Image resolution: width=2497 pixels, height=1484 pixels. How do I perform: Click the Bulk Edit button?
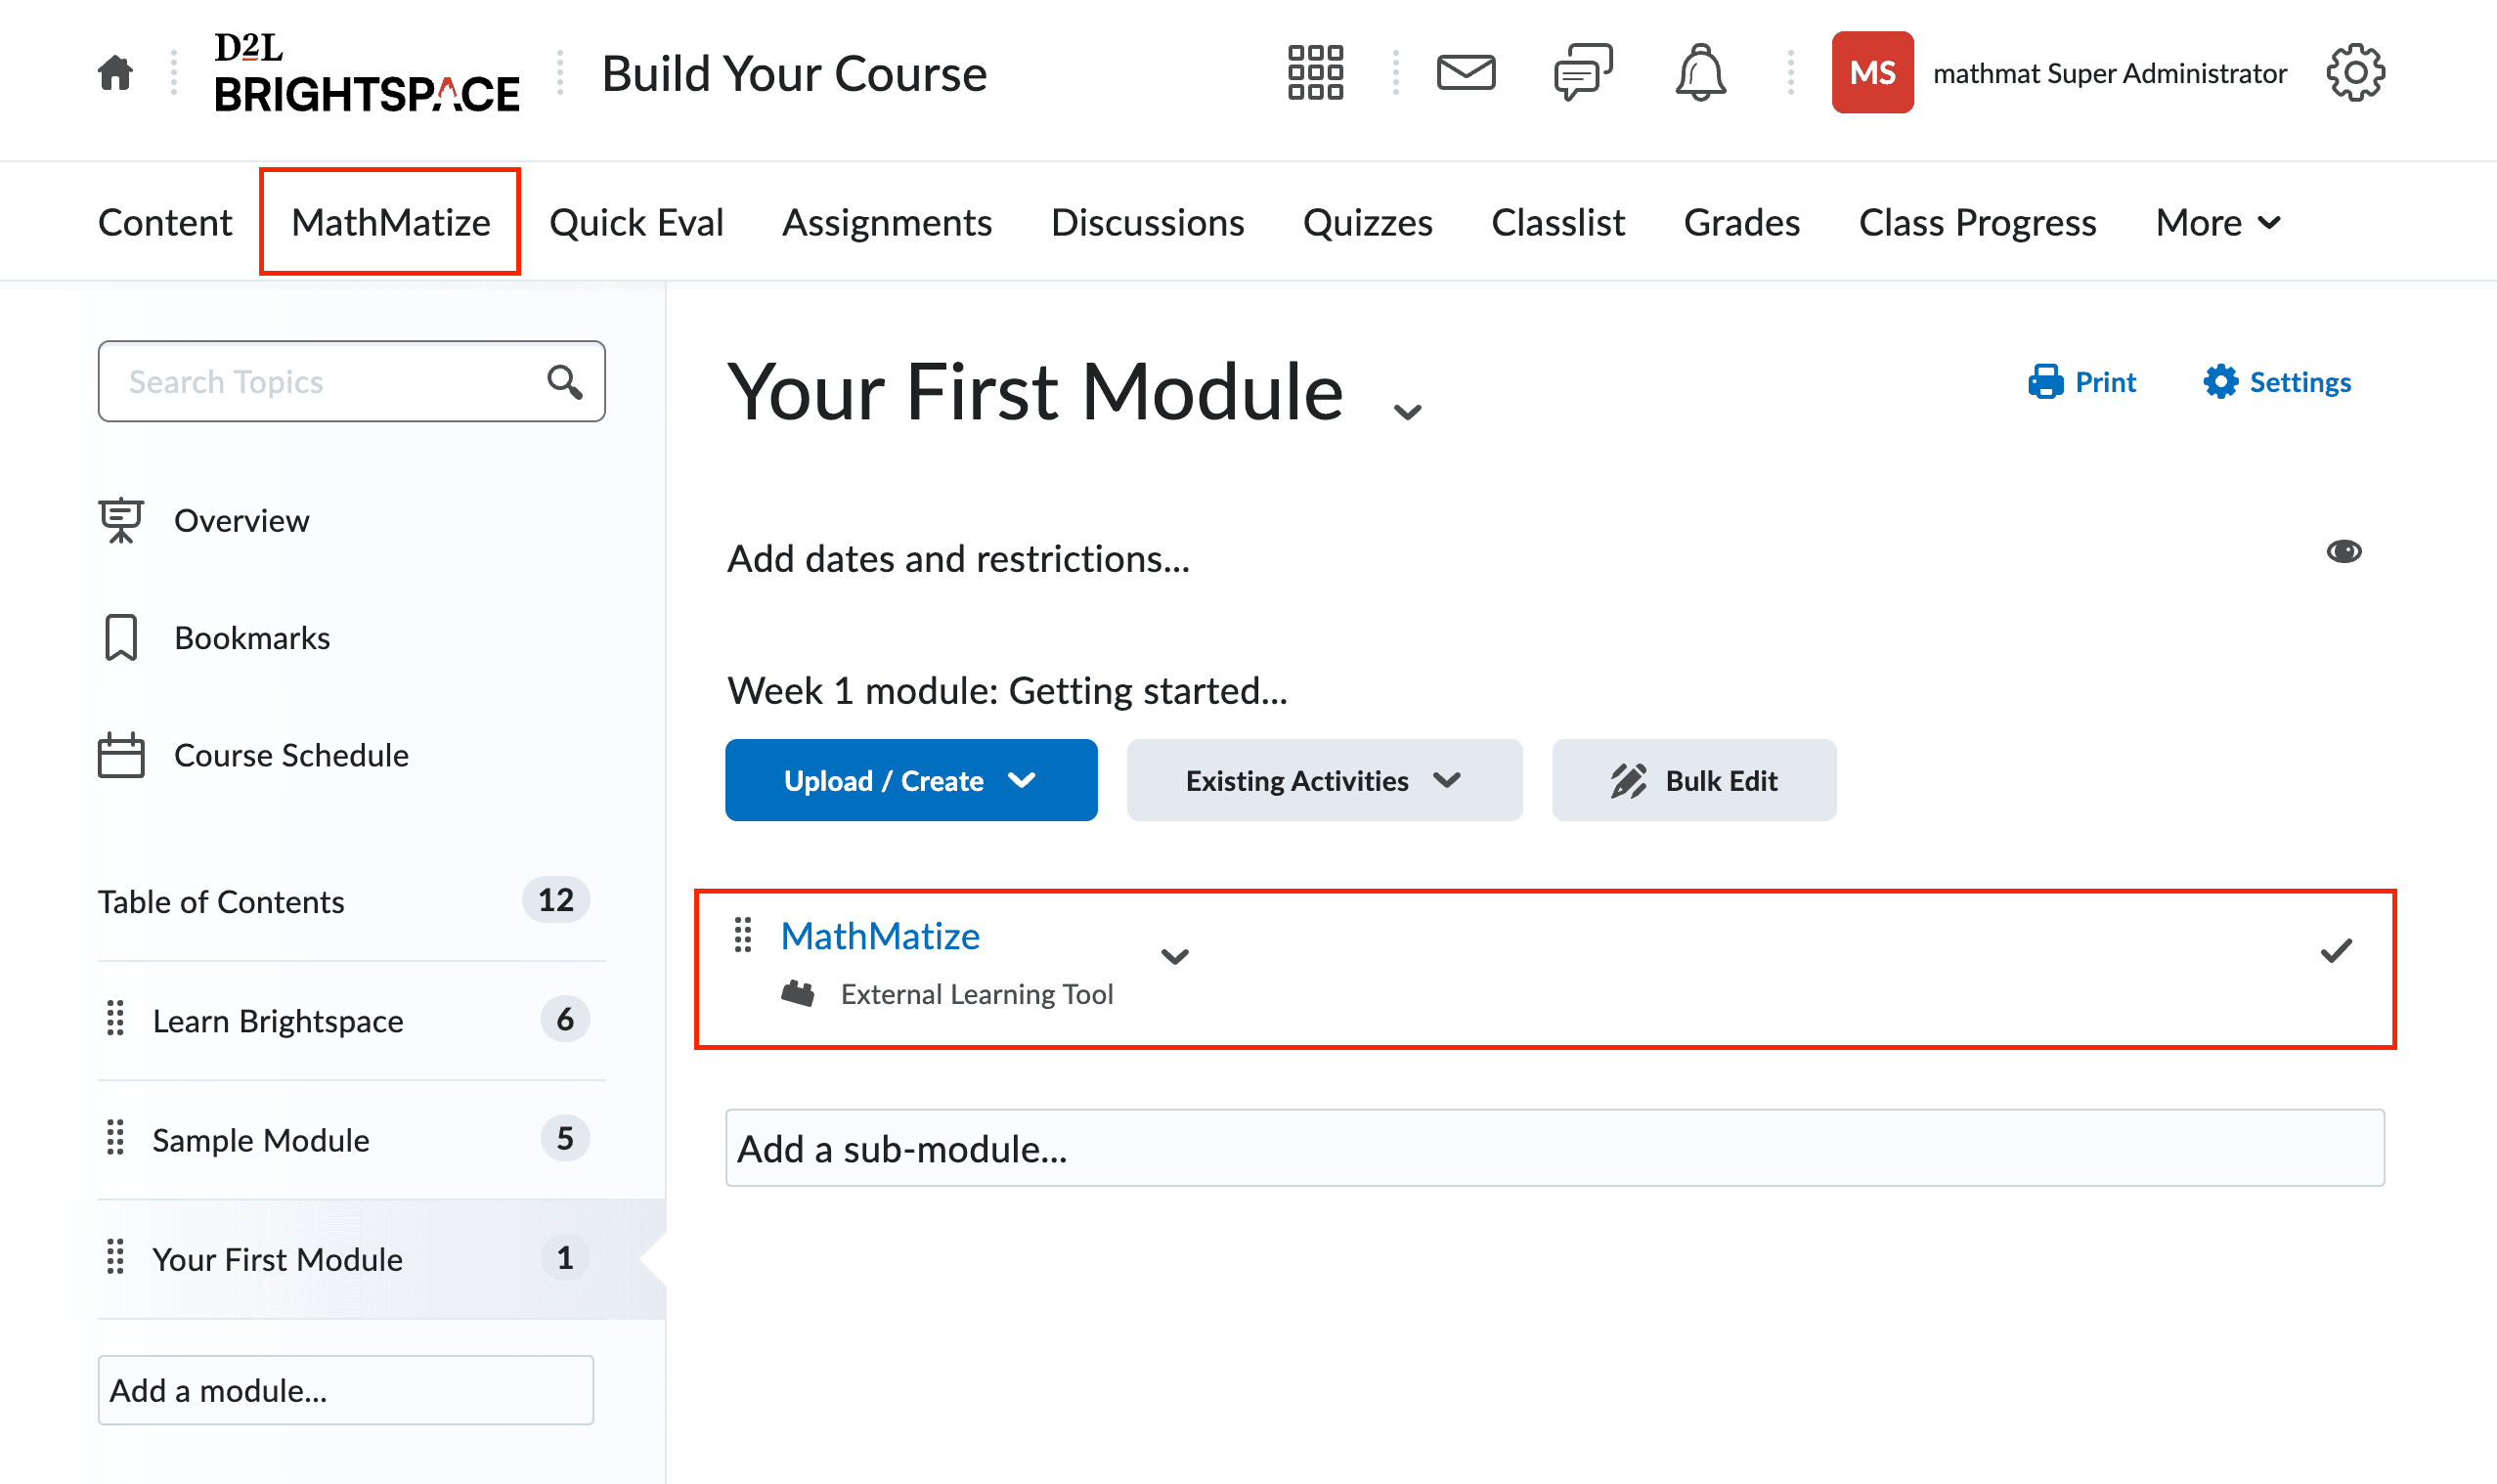[x=1693, y=780]
